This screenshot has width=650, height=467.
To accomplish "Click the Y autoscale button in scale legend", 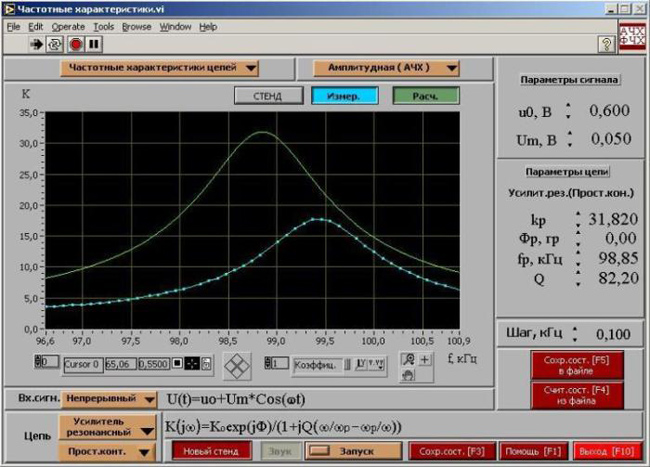I will coord(361,364).
